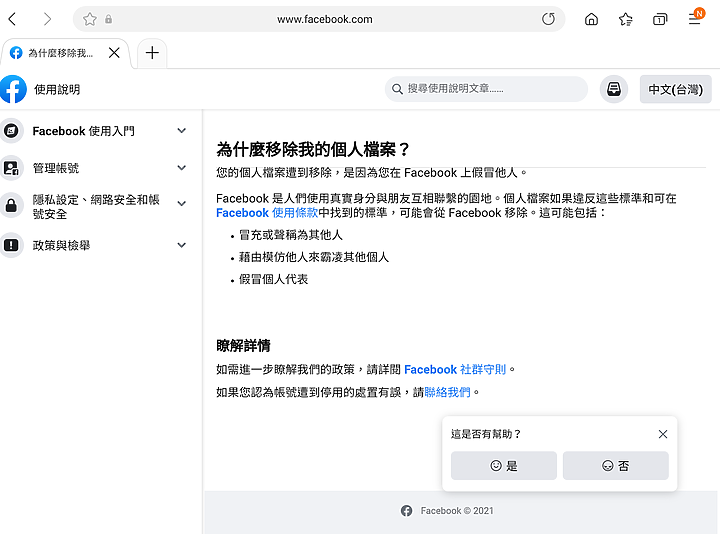The height and width of the screenshot is (534, 720).
Task: Click the 這是否有幫助？ popup question text
Action: click(486, 434)
